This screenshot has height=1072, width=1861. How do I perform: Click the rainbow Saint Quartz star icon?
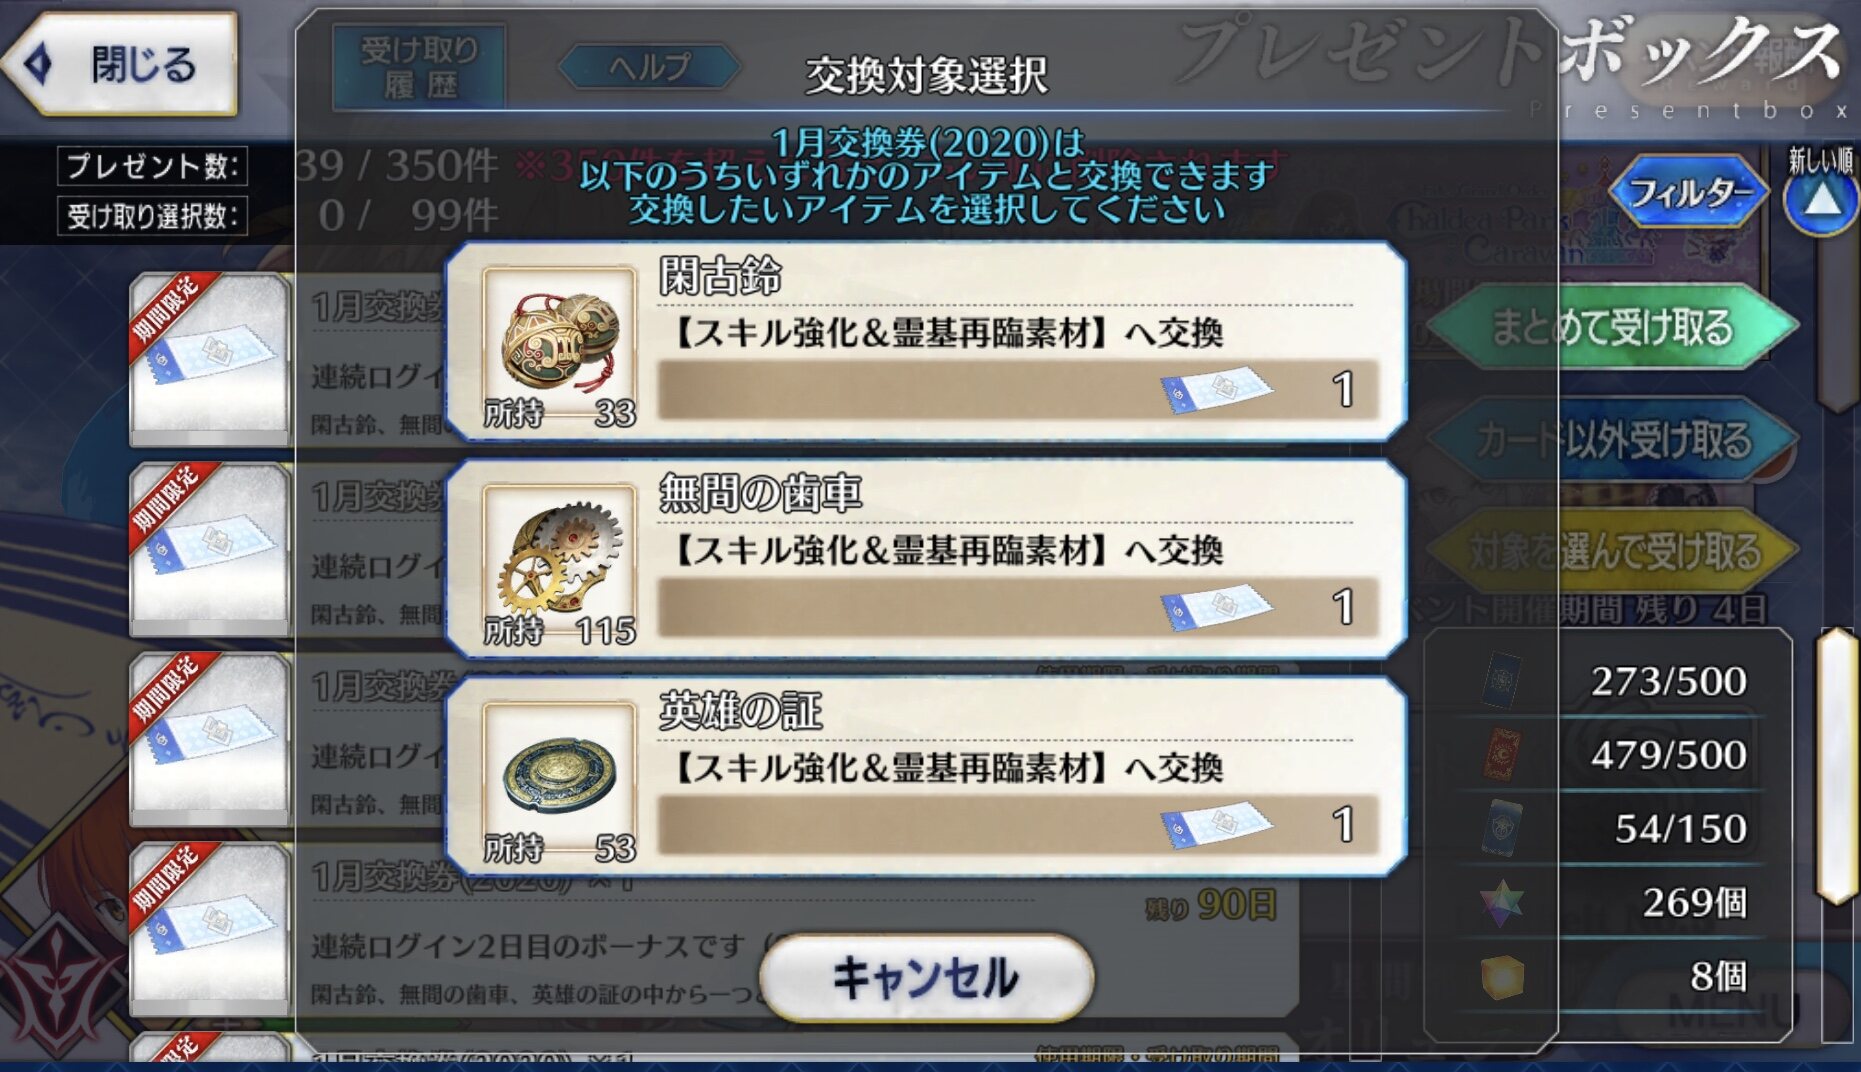pos(1502,901)
